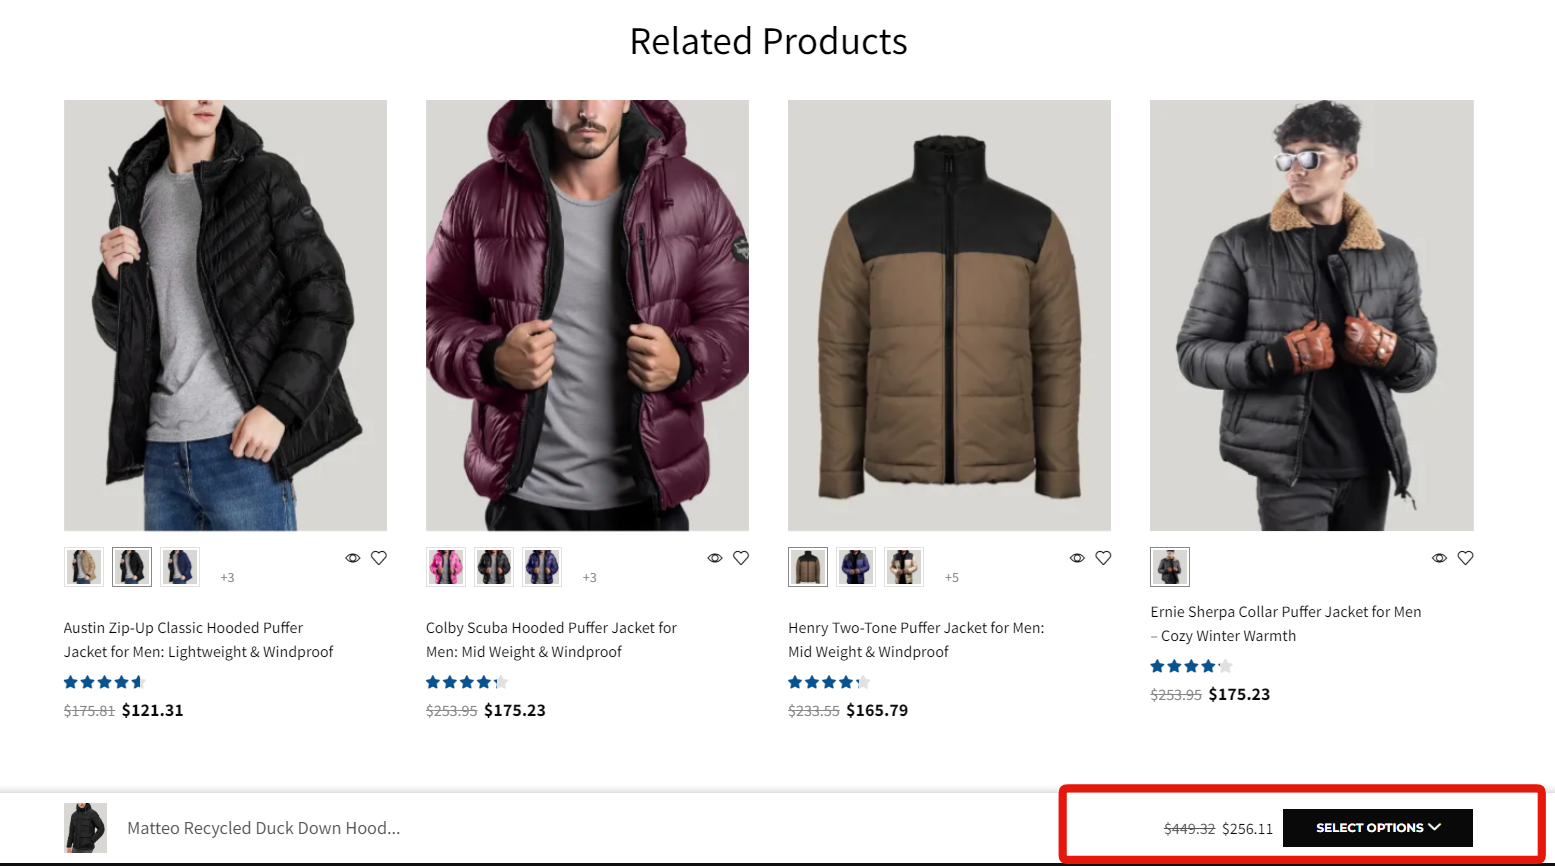
Task: Add Ernie Sherpa Collar jacket to wishlist
Action: pos(1465,558)
